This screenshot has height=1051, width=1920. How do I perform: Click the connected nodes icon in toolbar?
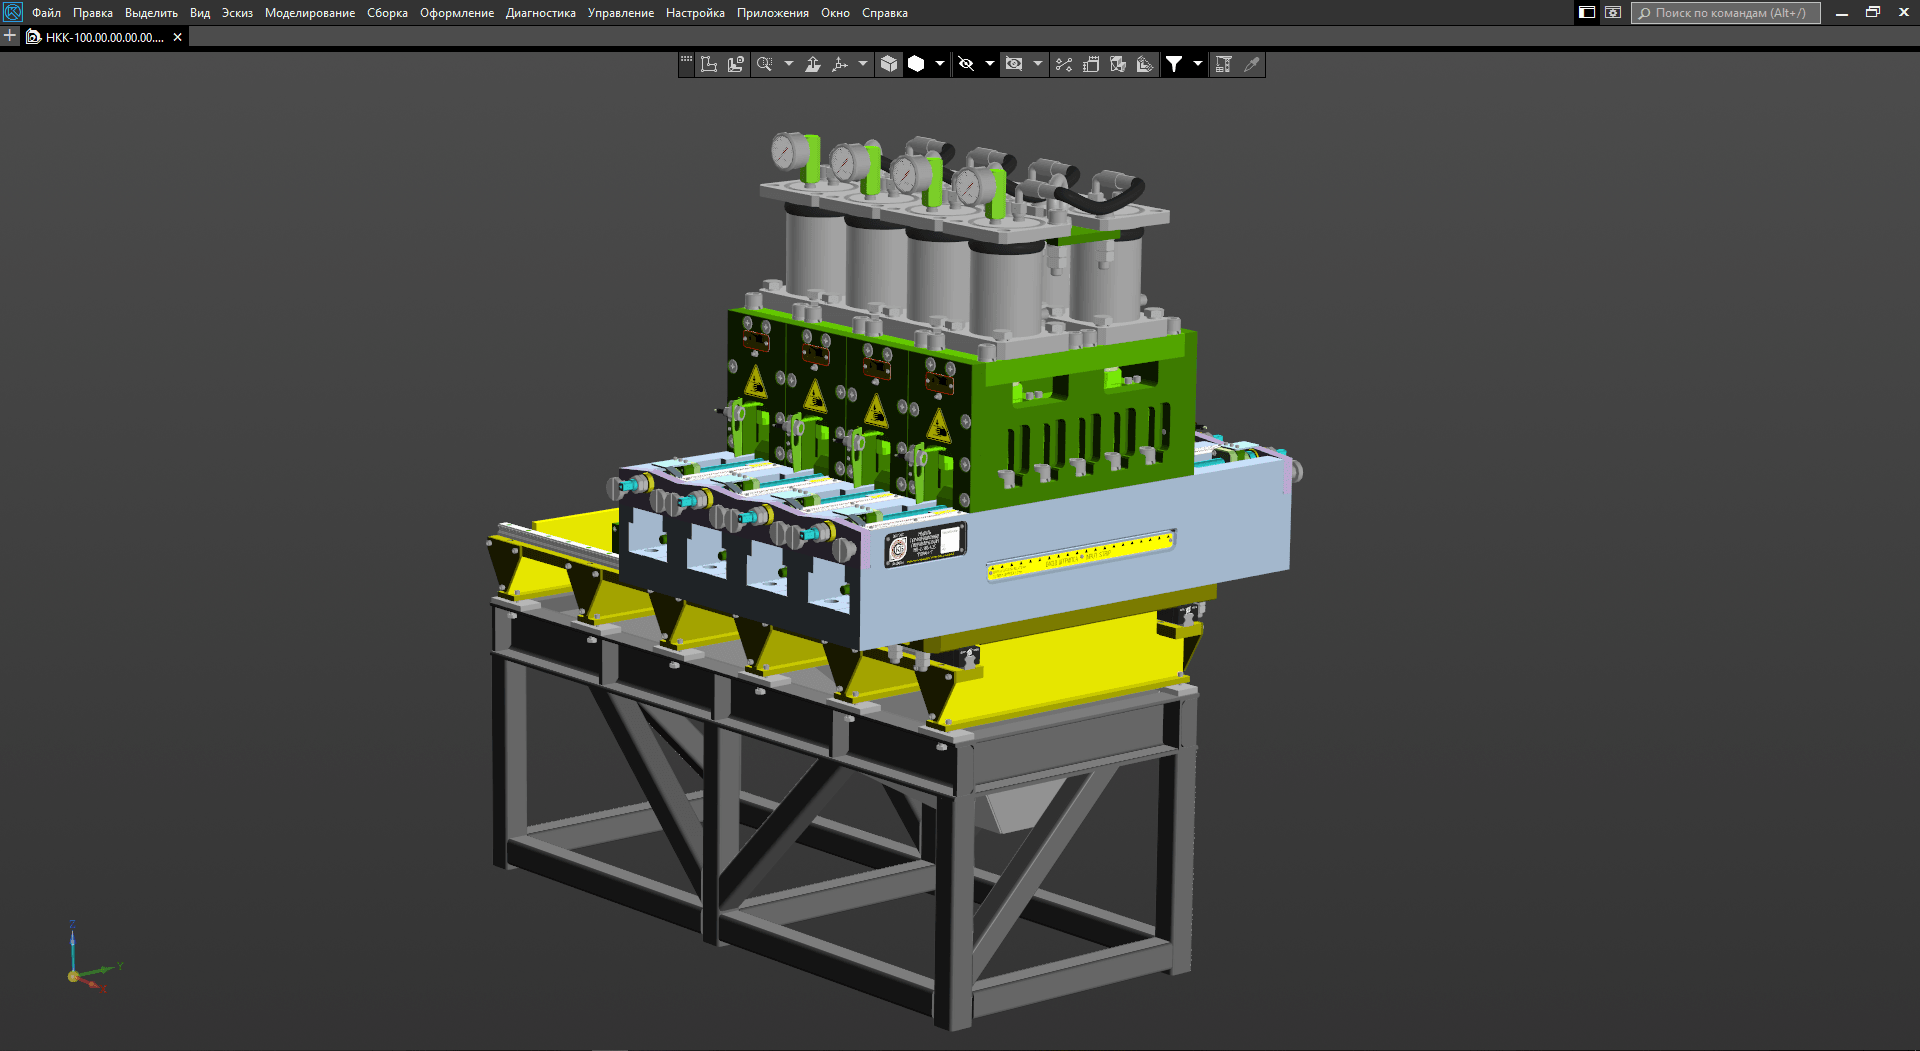pos(1064,64)
